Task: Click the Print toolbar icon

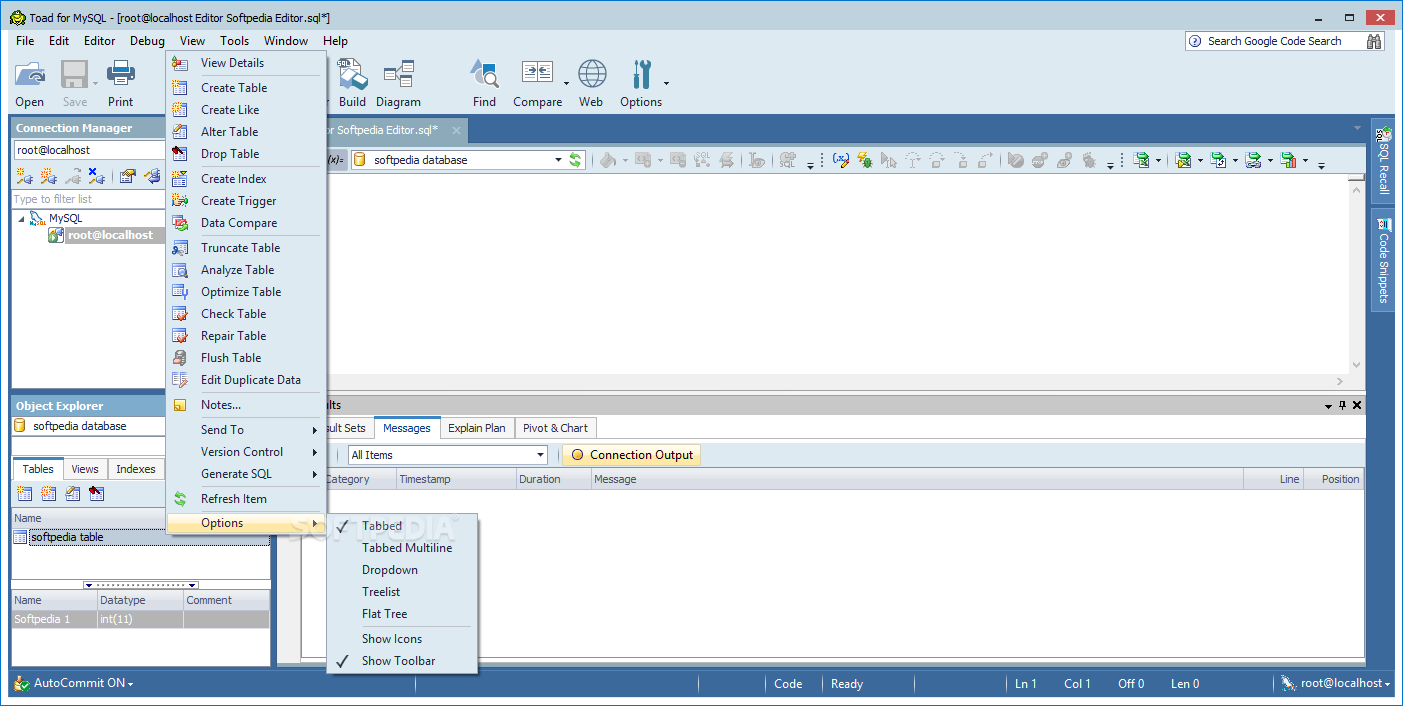Action: 121,75
